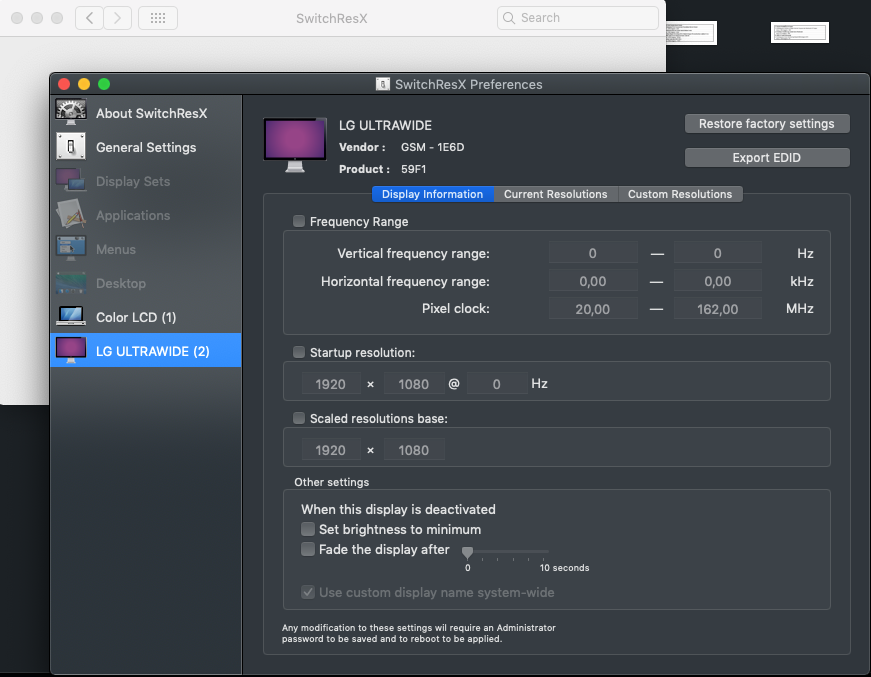
Task: Select Color LCD (1) in sidebar
Action: 146,317
